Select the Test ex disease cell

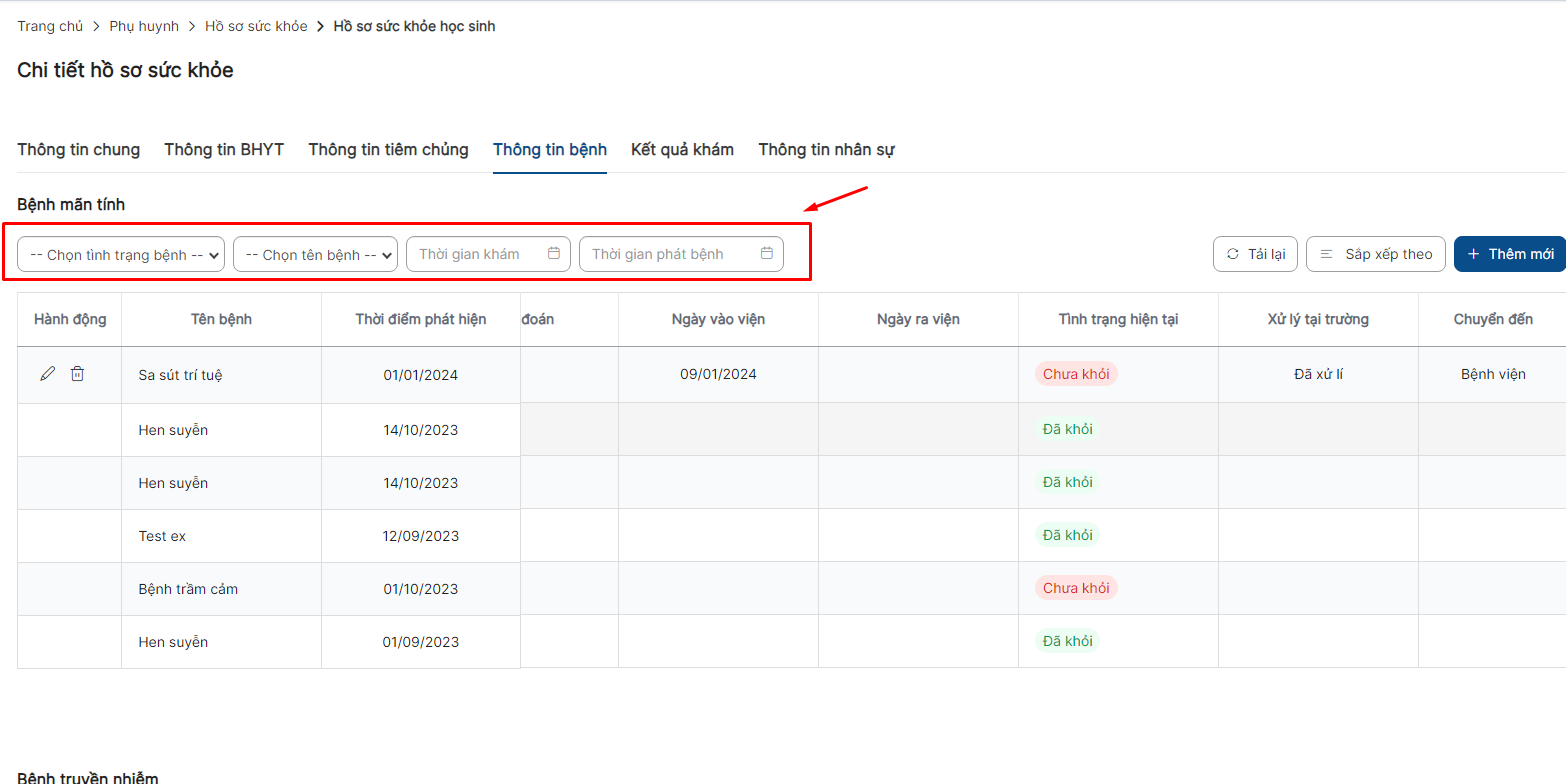point(221,536)
